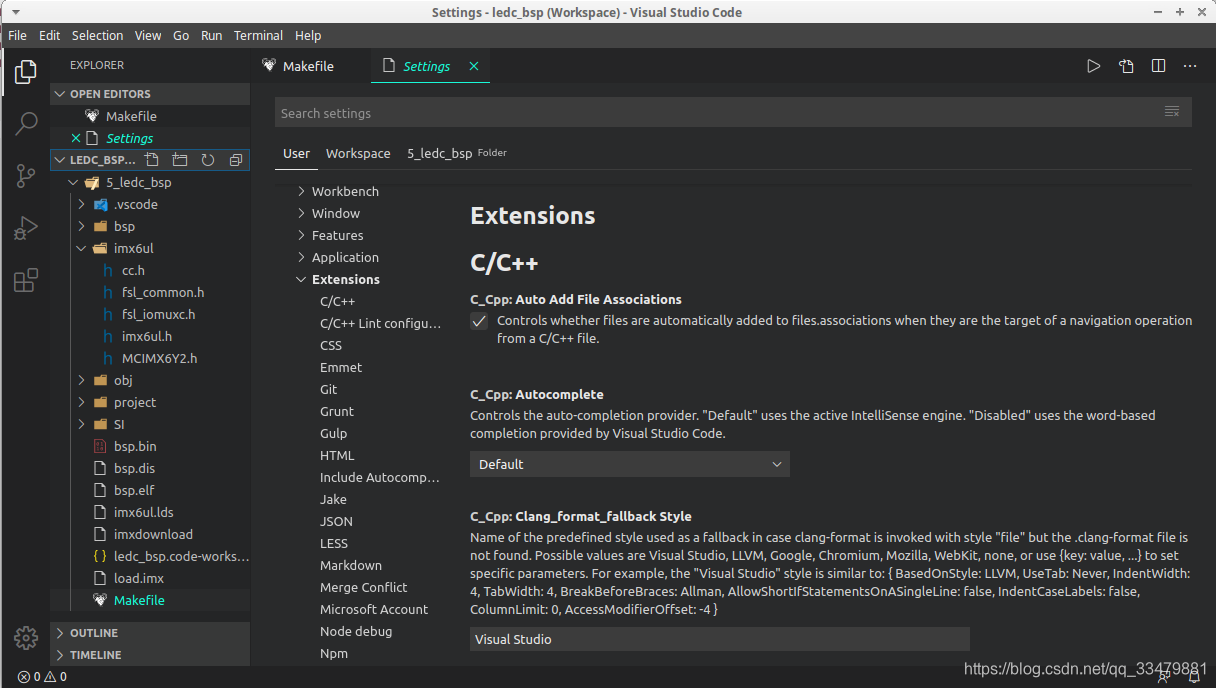Switch to the Workspace settings tab
The width and height of the screenshot is (1216, 688).
coord(358,153)
